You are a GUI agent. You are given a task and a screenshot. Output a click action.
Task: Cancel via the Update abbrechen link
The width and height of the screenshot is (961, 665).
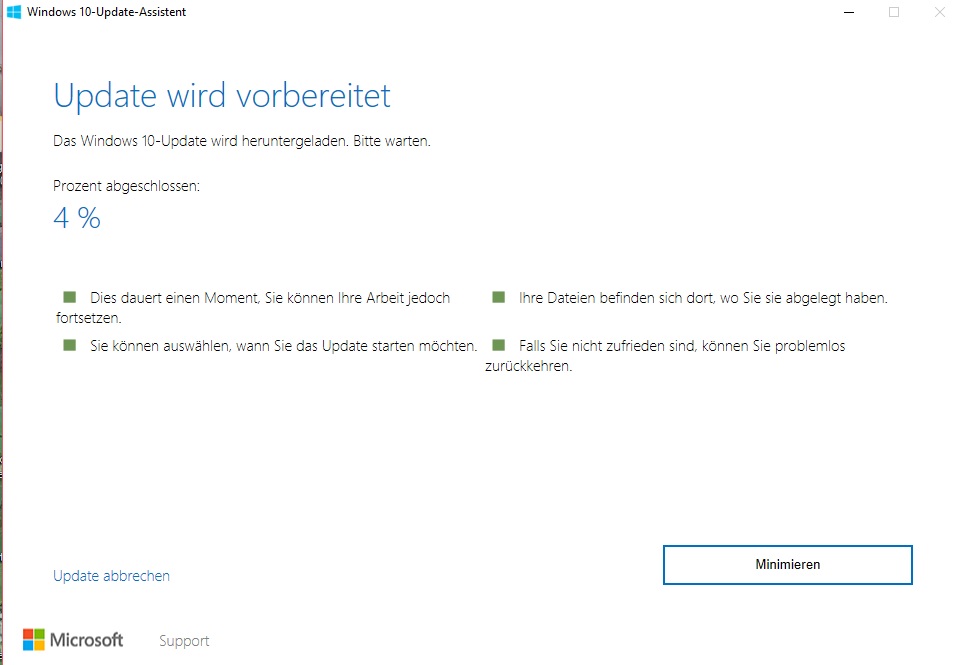tap(112, 576)
